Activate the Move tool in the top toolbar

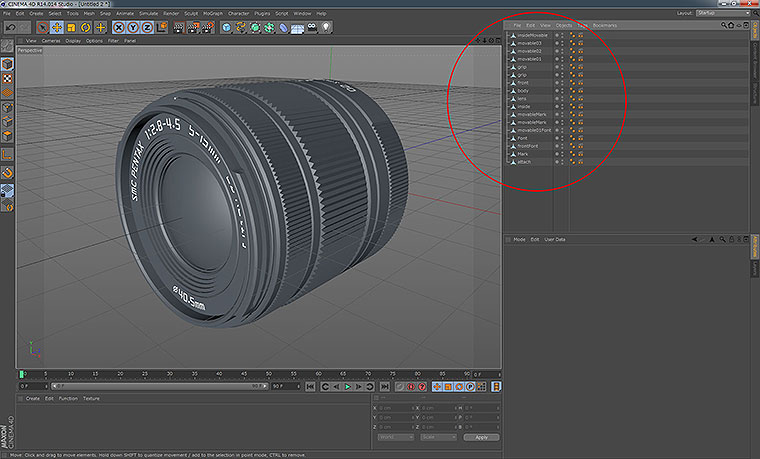pyautogui.click(x=57, y=28)
